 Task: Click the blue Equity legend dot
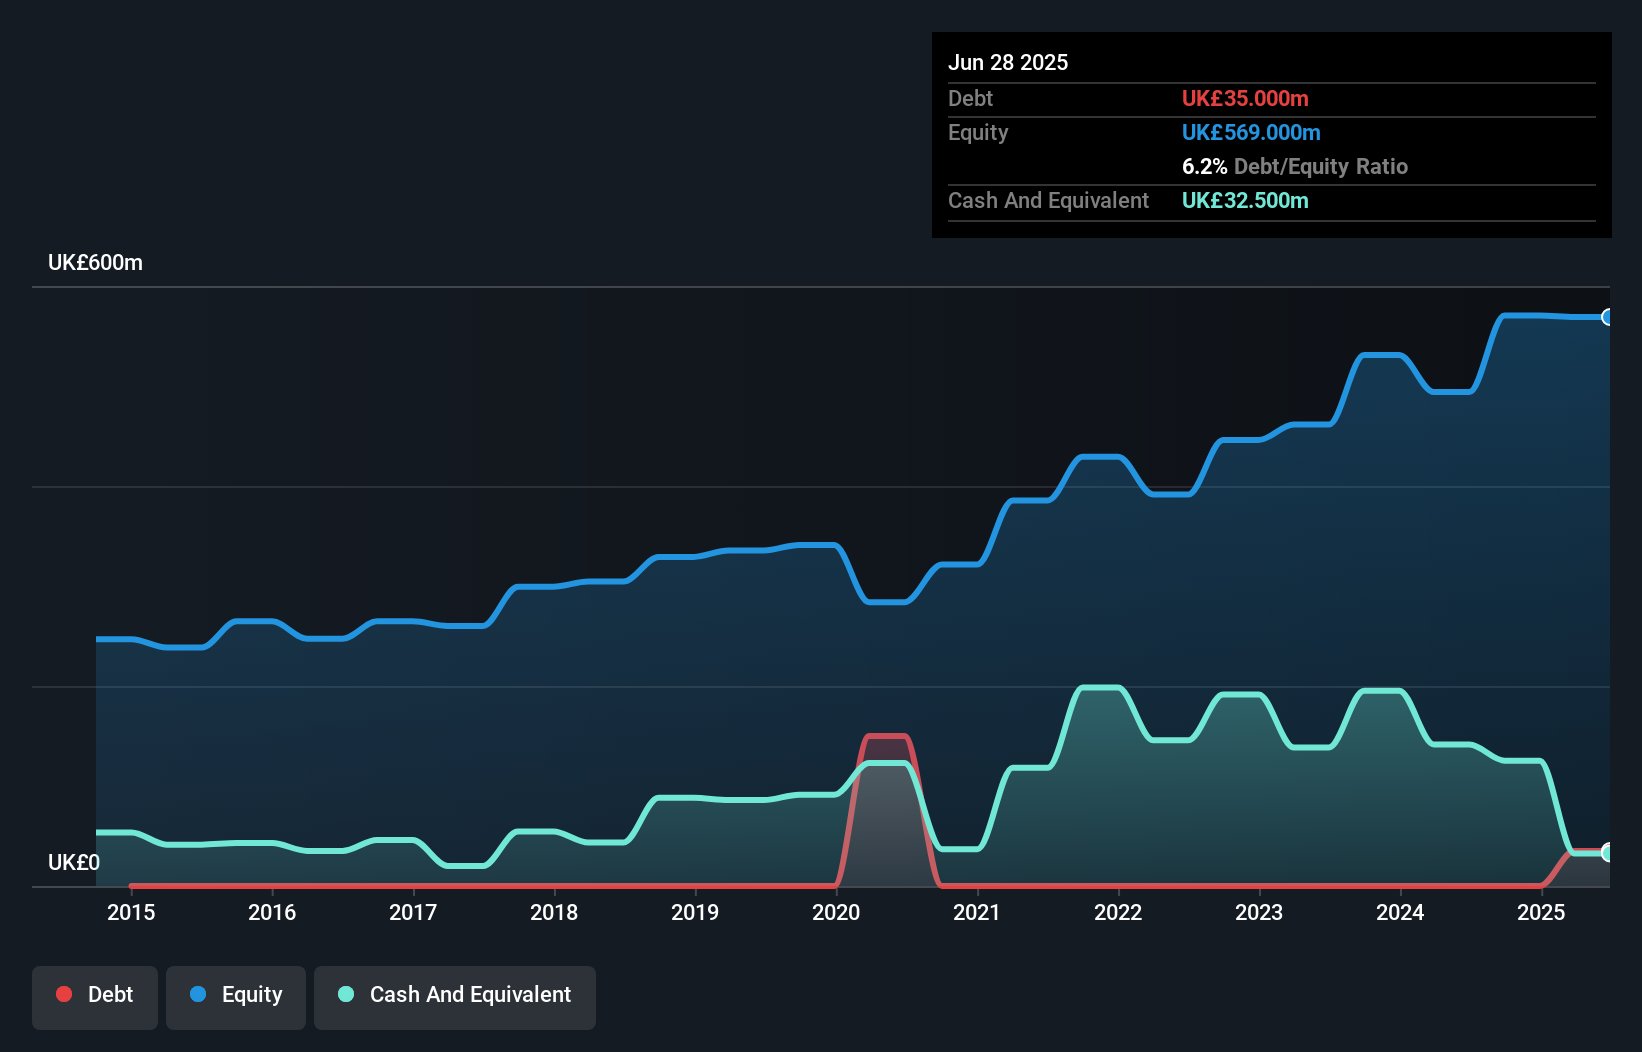(x=198, y=995)
